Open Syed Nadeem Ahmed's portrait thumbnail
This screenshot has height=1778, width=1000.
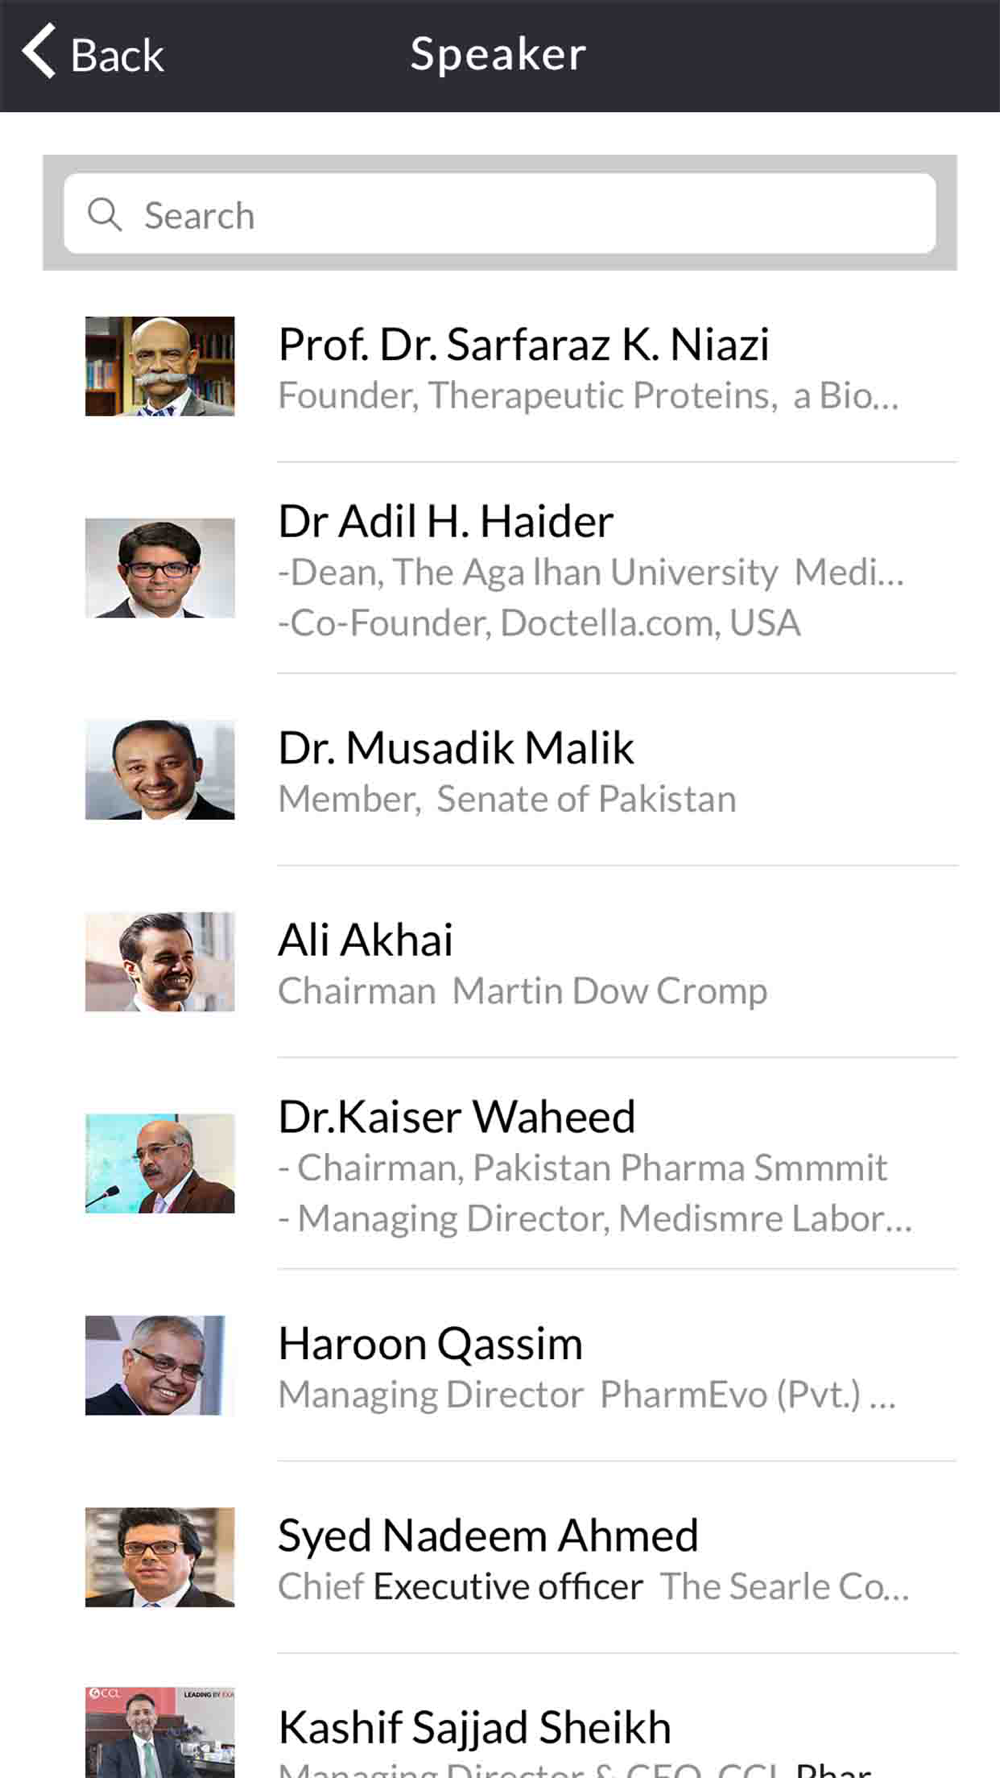click(160, 1557)
